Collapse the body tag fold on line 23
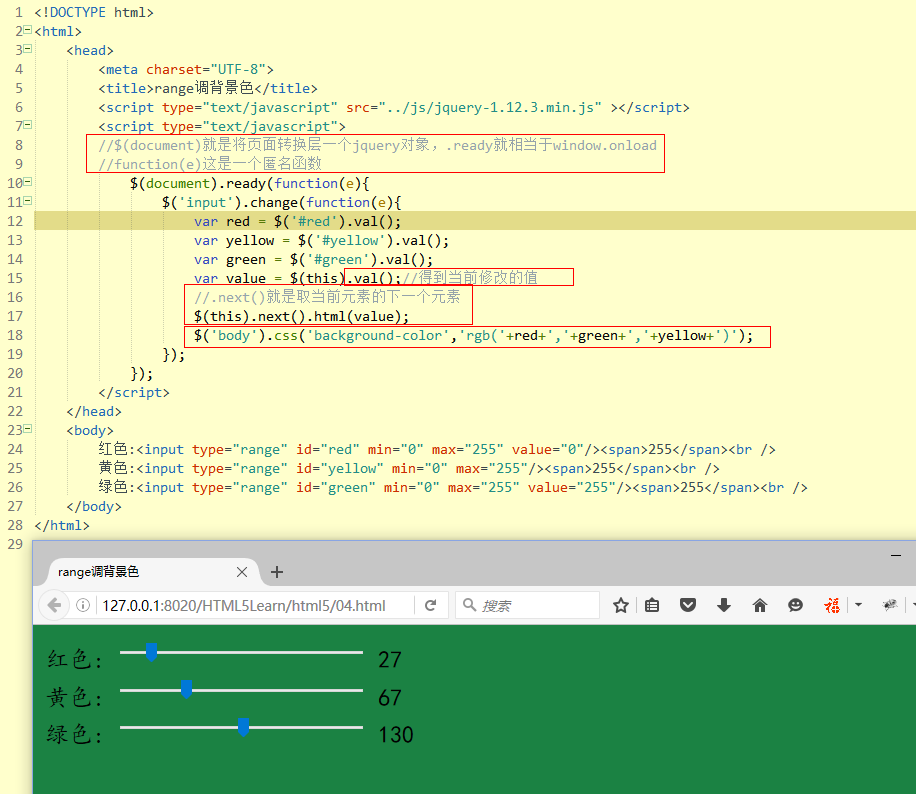Screen dimensions: 916x794 [27, 430]
